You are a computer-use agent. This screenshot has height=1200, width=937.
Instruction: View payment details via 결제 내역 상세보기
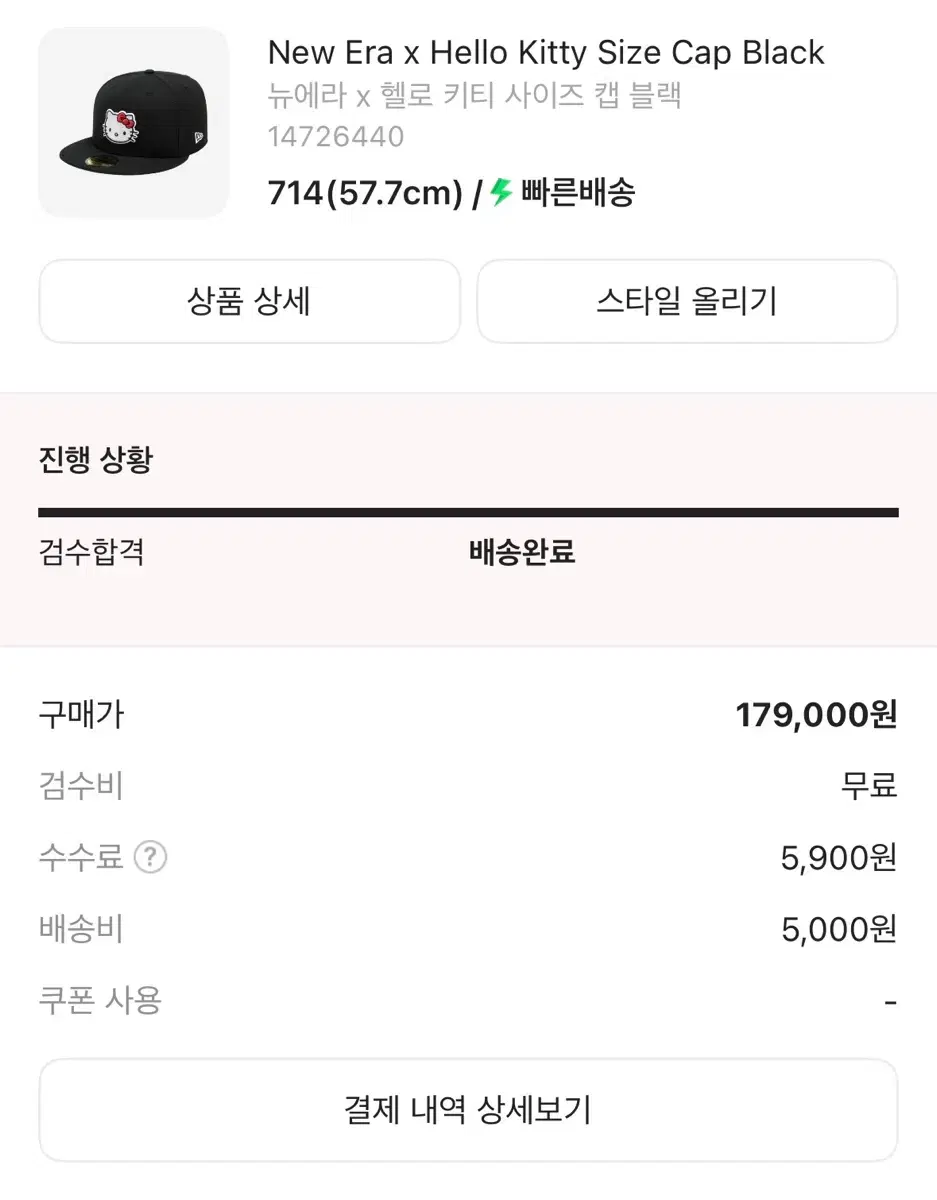point(468,1110)
